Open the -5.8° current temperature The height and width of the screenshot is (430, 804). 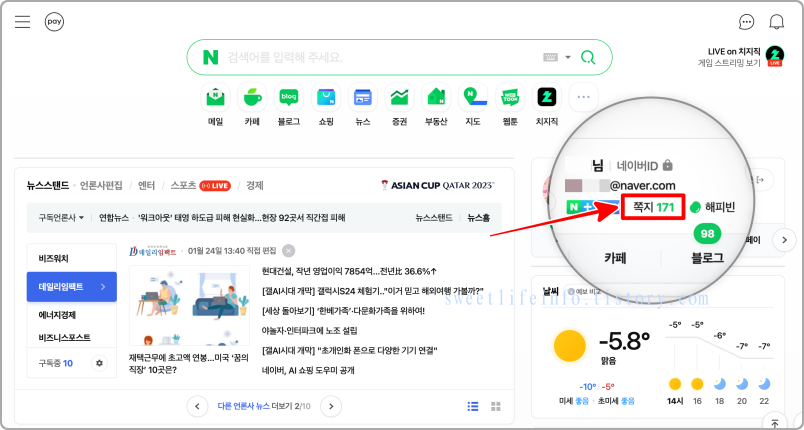625,342
